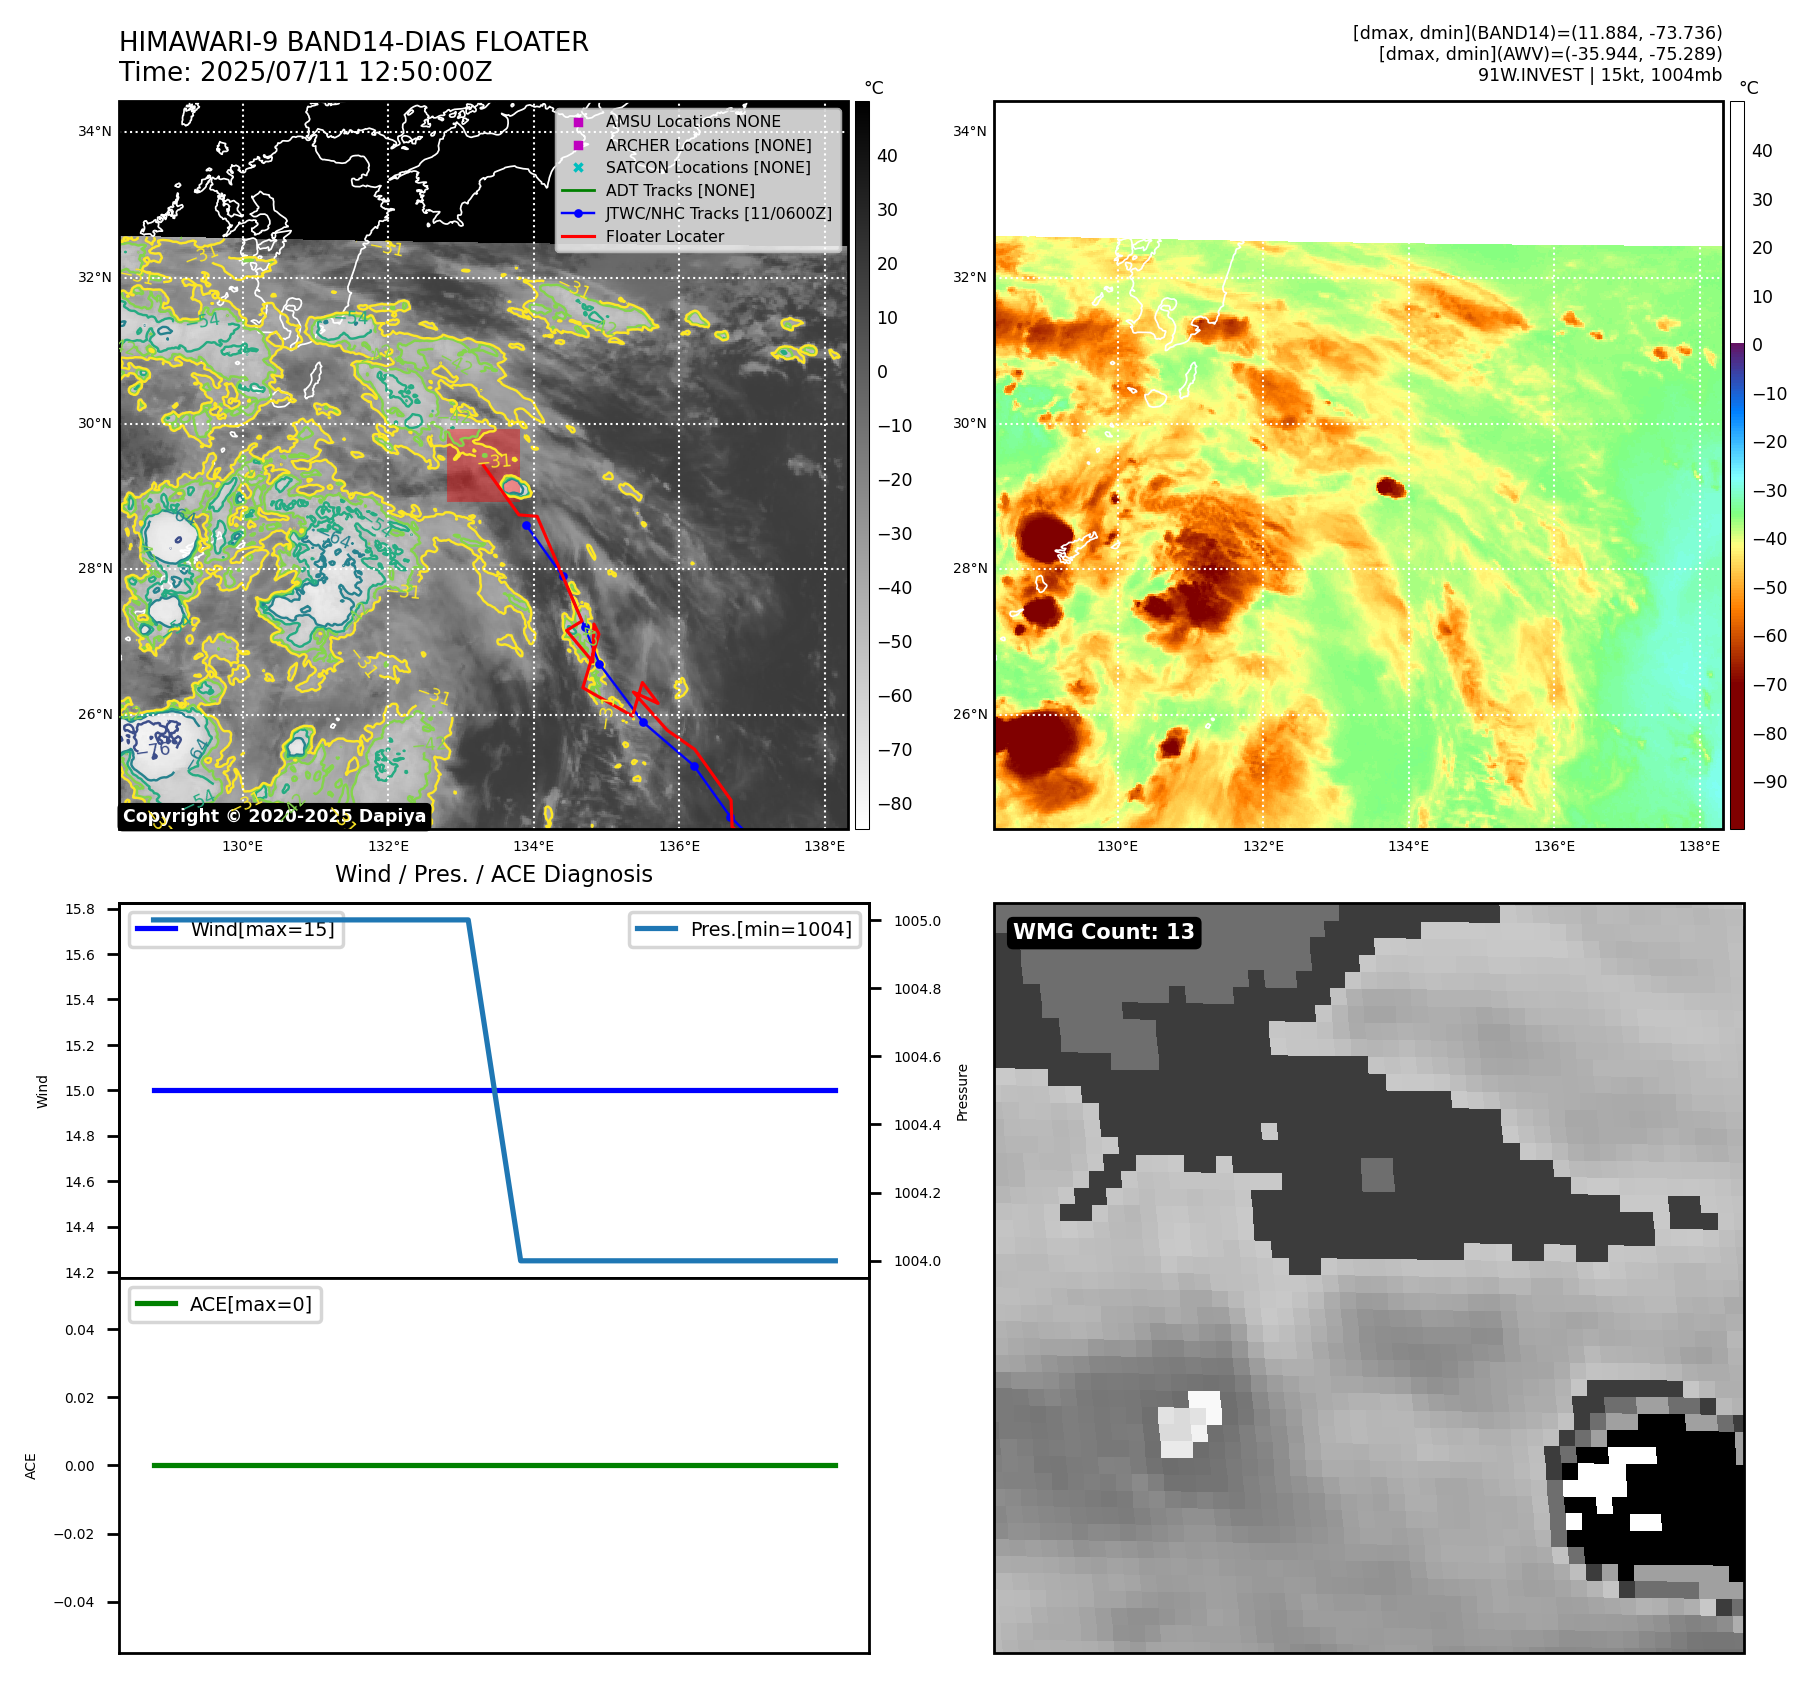Click the HIMAWARI-9 BAND14-DIAS FLOATER title
The image size is (1813, 1690).
354,42
